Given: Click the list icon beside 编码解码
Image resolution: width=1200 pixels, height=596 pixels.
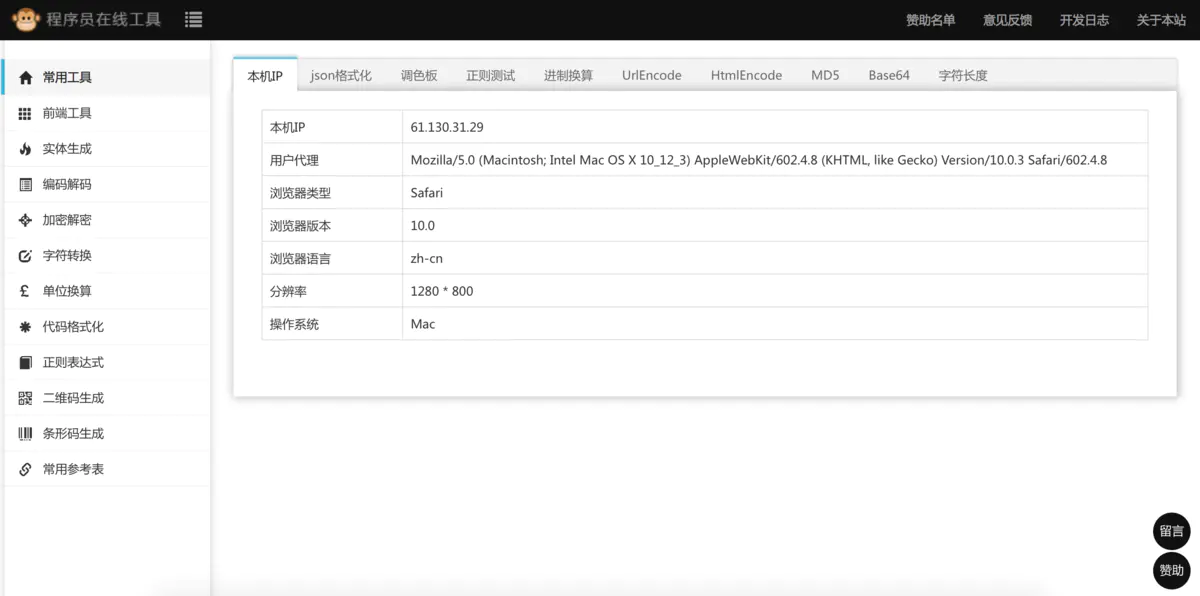Looking at the screenshot, I should pos(25,184).
